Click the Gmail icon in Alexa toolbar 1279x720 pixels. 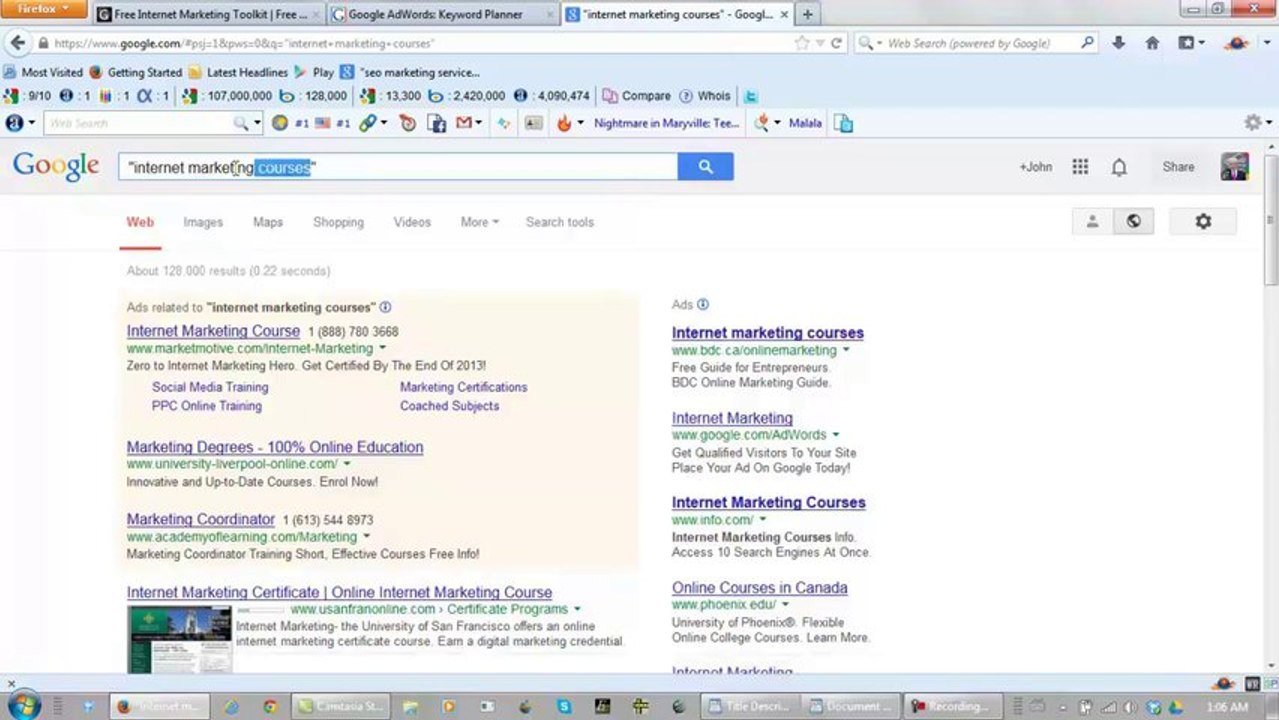point(464,123)
